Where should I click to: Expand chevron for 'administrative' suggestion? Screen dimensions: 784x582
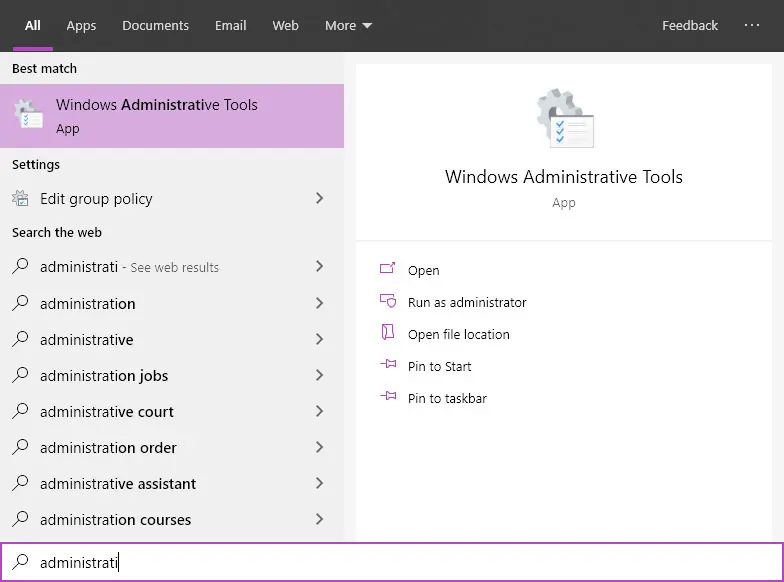click(320, 339)
